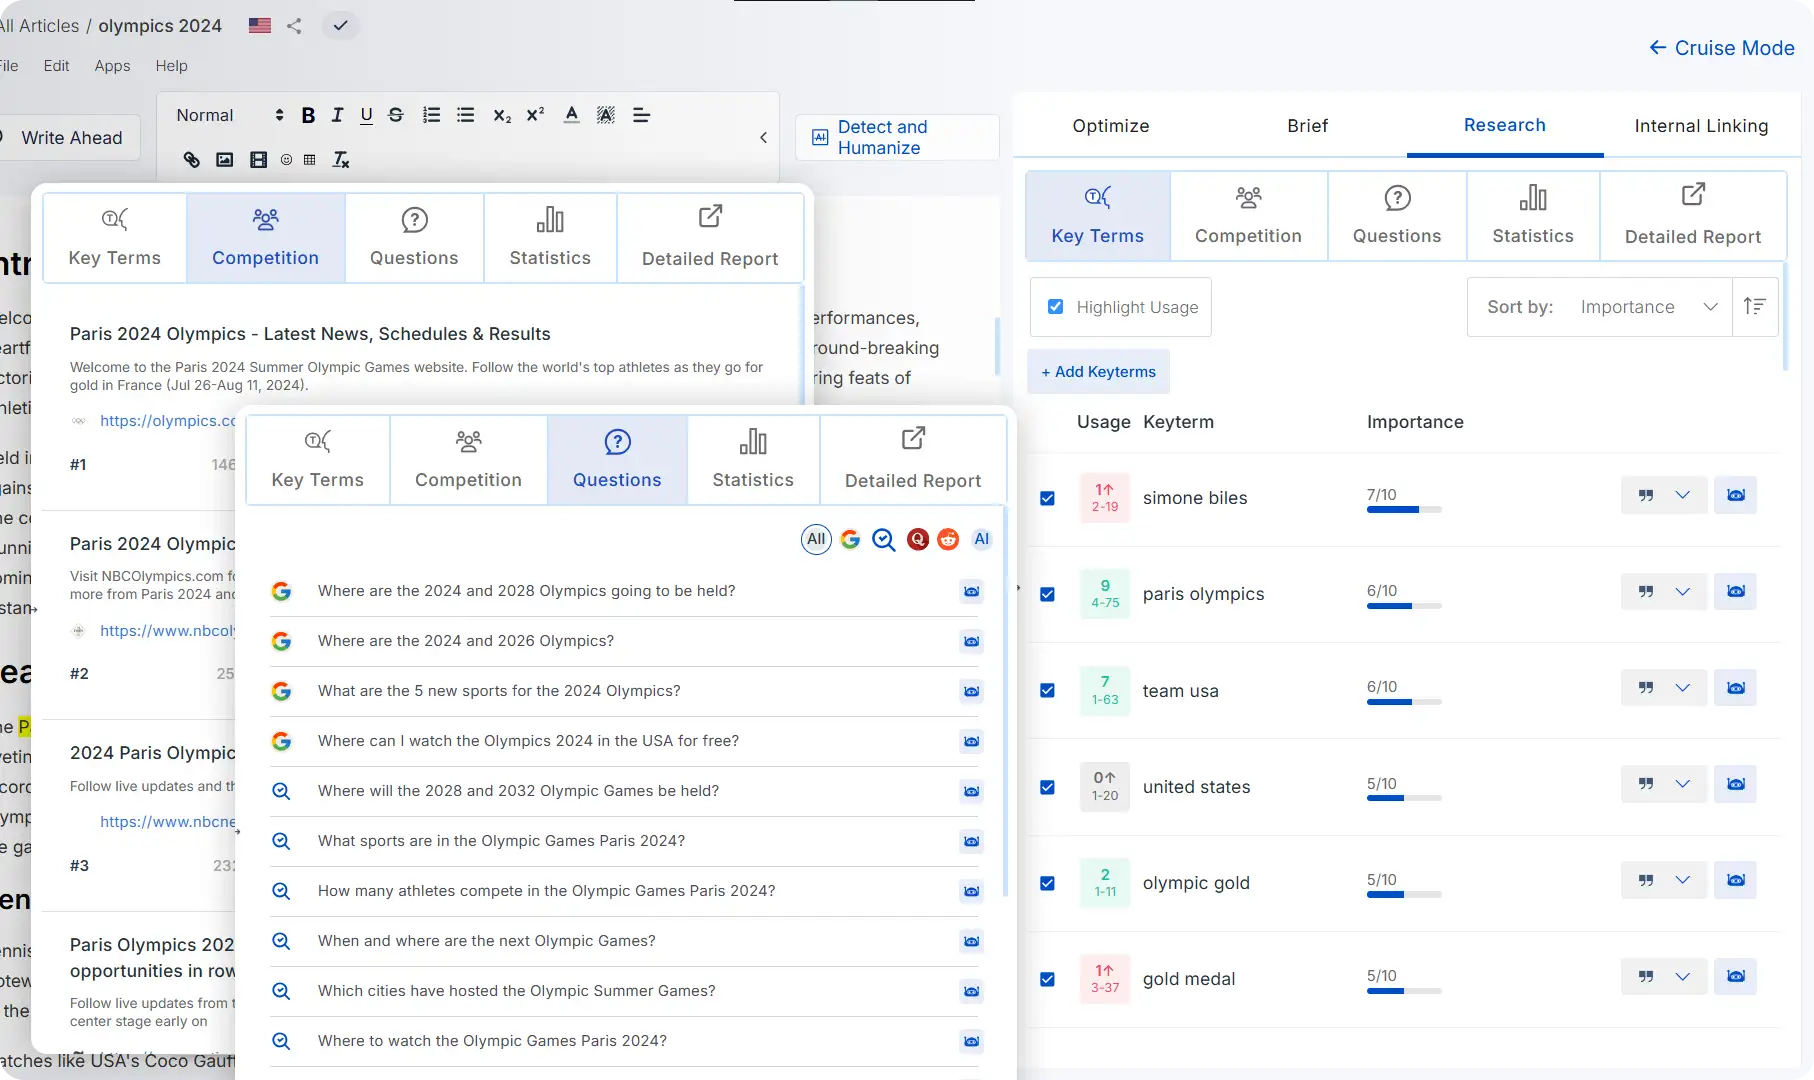Click the simone biles importance bar

[1403, 510]
